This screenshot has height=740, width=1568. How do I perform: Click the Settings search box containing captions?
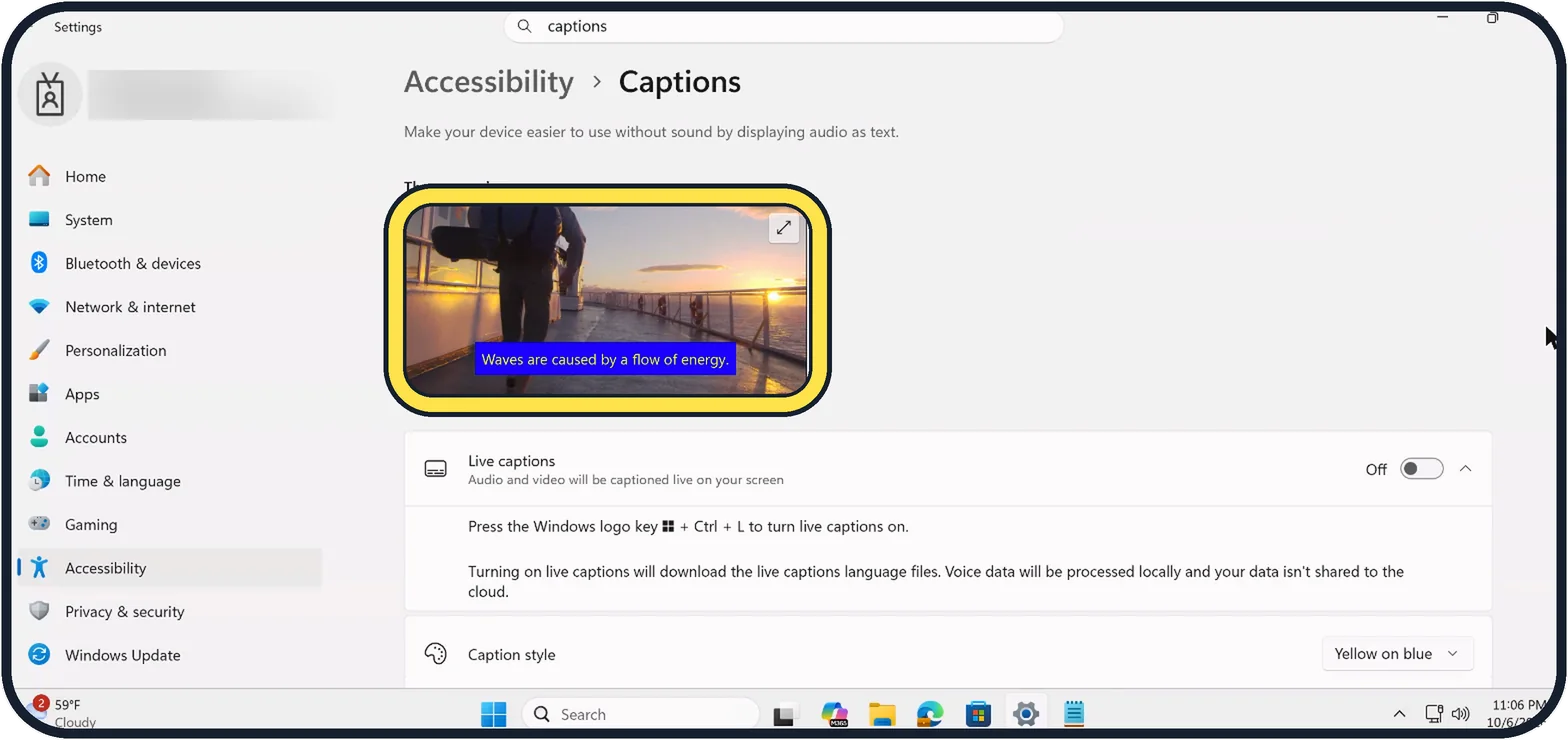click(x=784, y=27)
